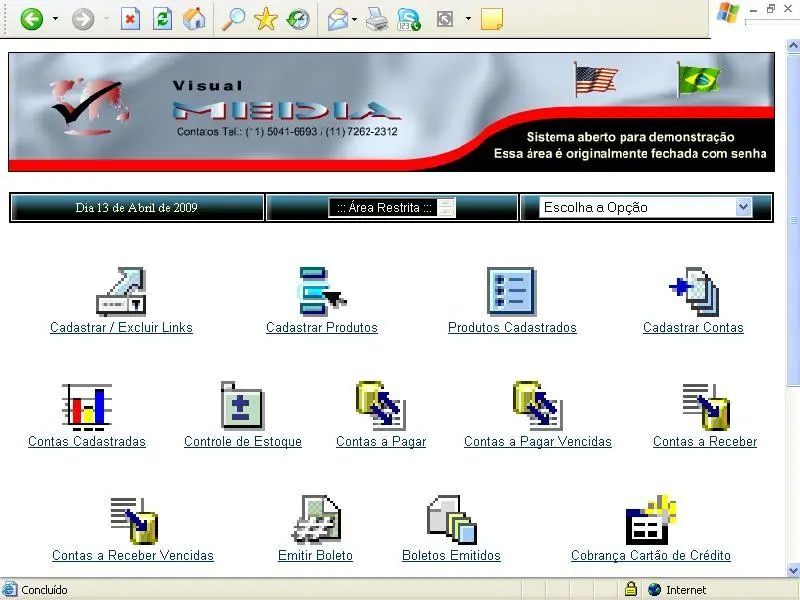
Task: Click the 'Cadastrar / Excluir Links' icon
Action: (x=121, y=291)
